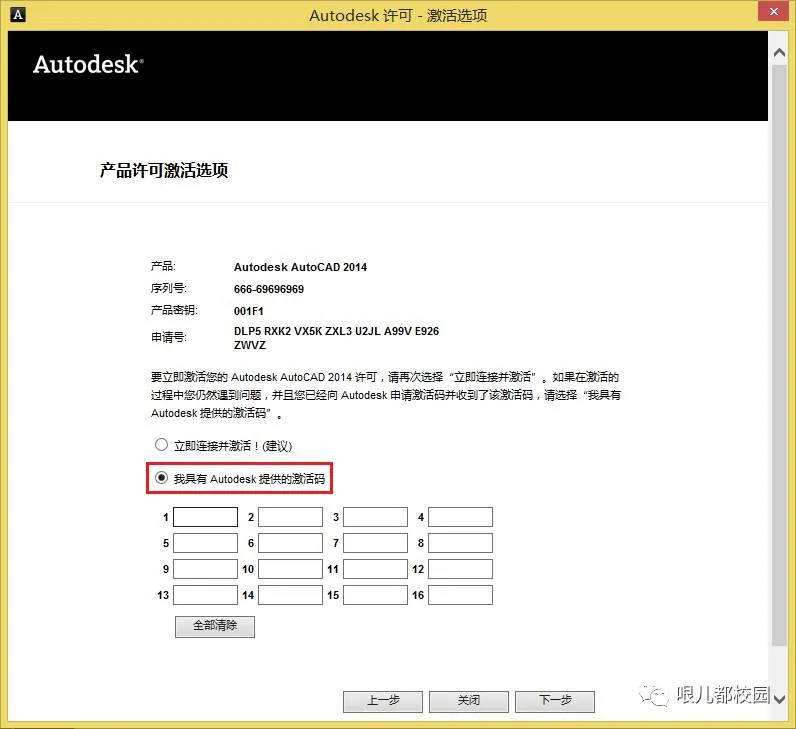Click activation code field 8
This screenshot has height=729, width=796.
[x=460, y=543]
